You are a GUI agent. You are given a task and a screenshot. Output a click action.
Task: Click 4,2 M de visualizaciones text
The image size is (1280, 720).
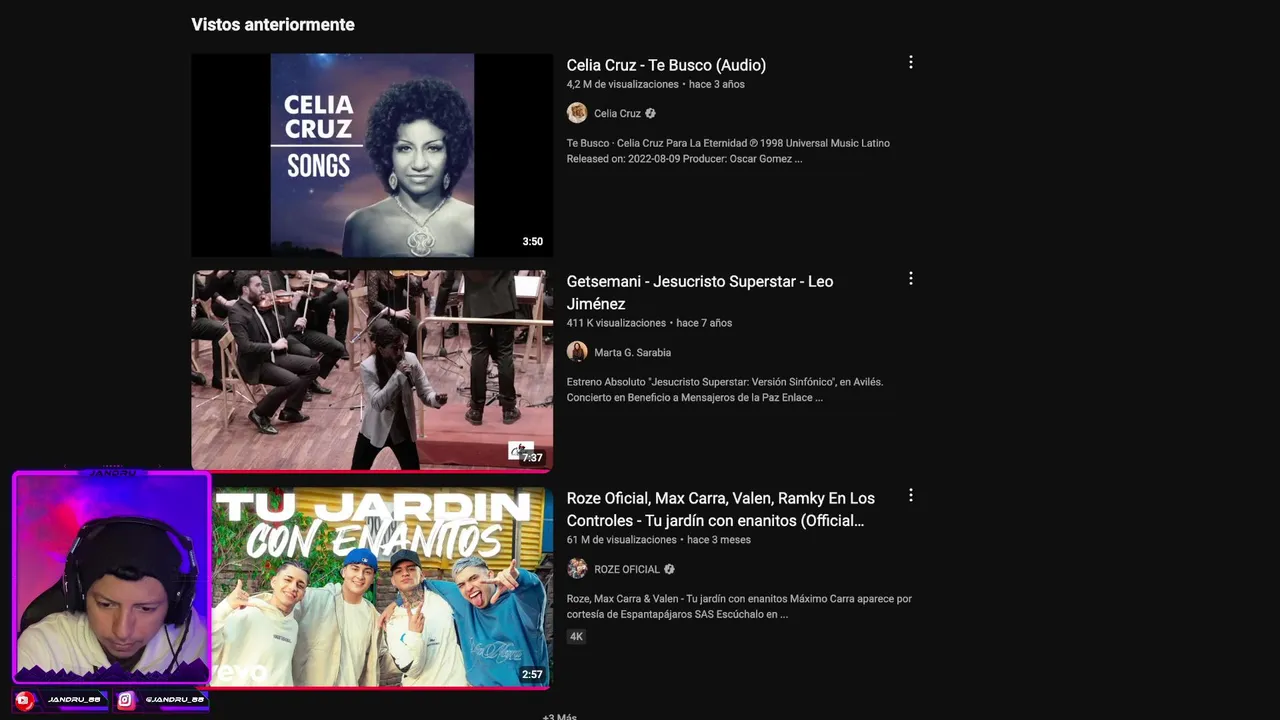click(x=622, y=84)
